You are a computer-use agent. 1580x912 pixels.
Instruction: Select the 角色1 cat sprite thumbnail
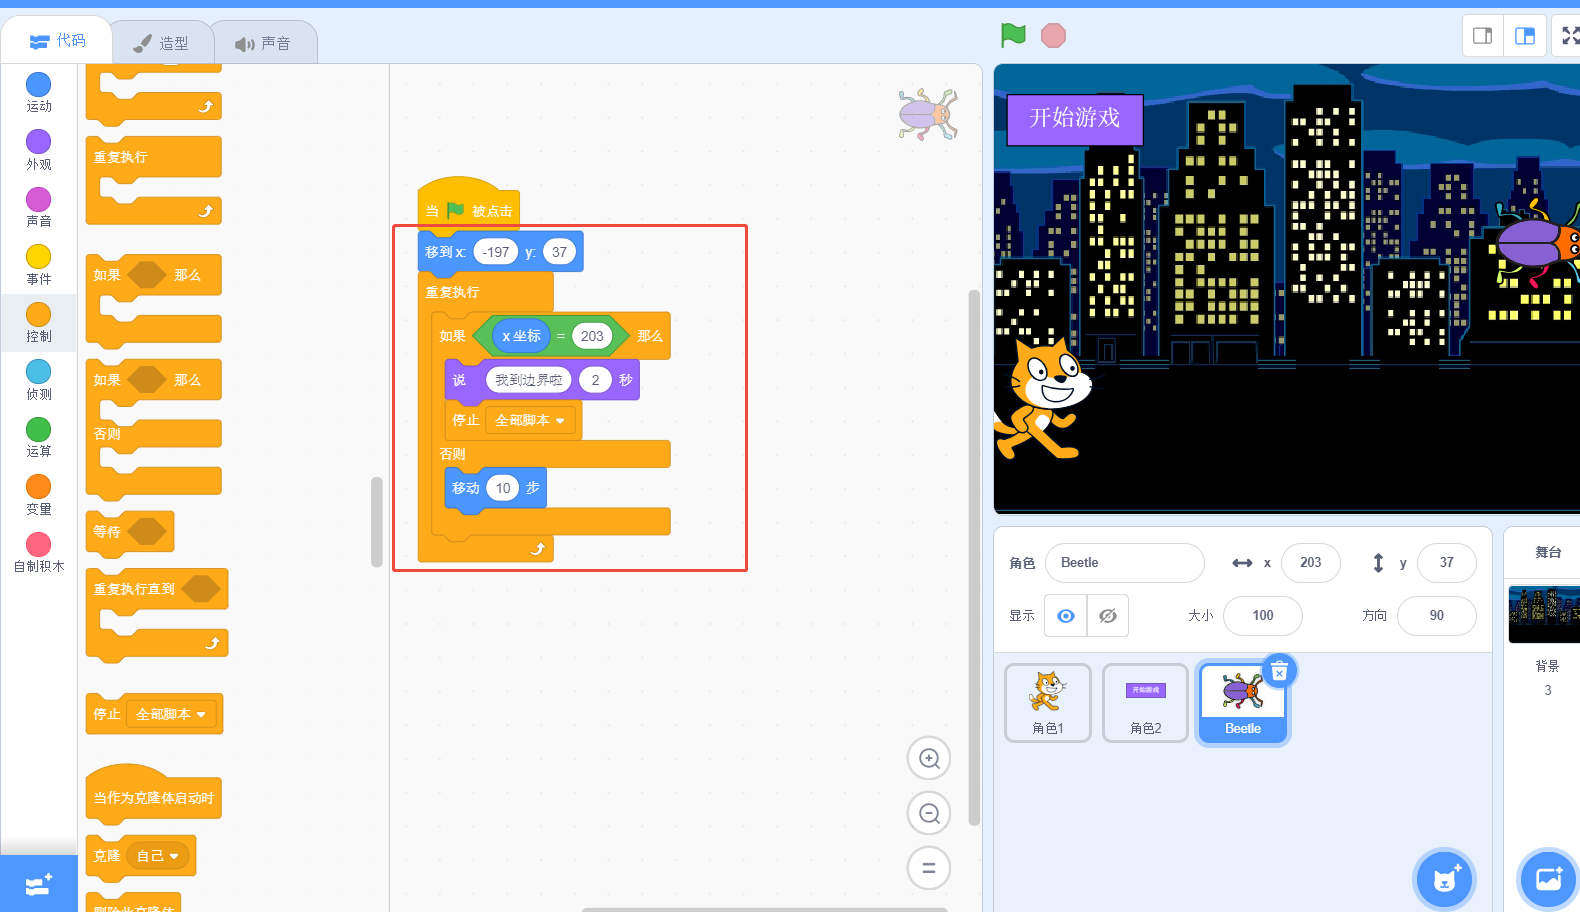point(1048,703)
